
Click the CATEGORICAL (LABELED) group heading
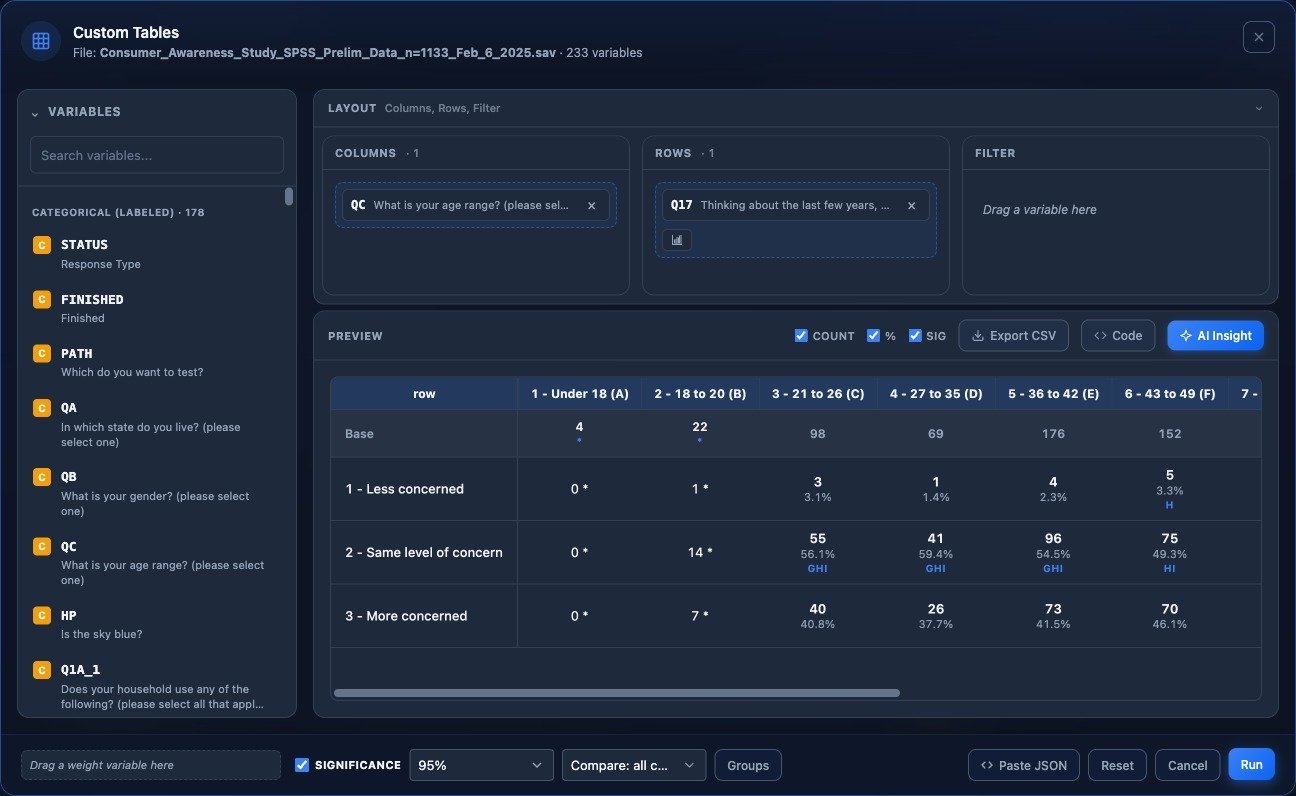click(118, 213)
